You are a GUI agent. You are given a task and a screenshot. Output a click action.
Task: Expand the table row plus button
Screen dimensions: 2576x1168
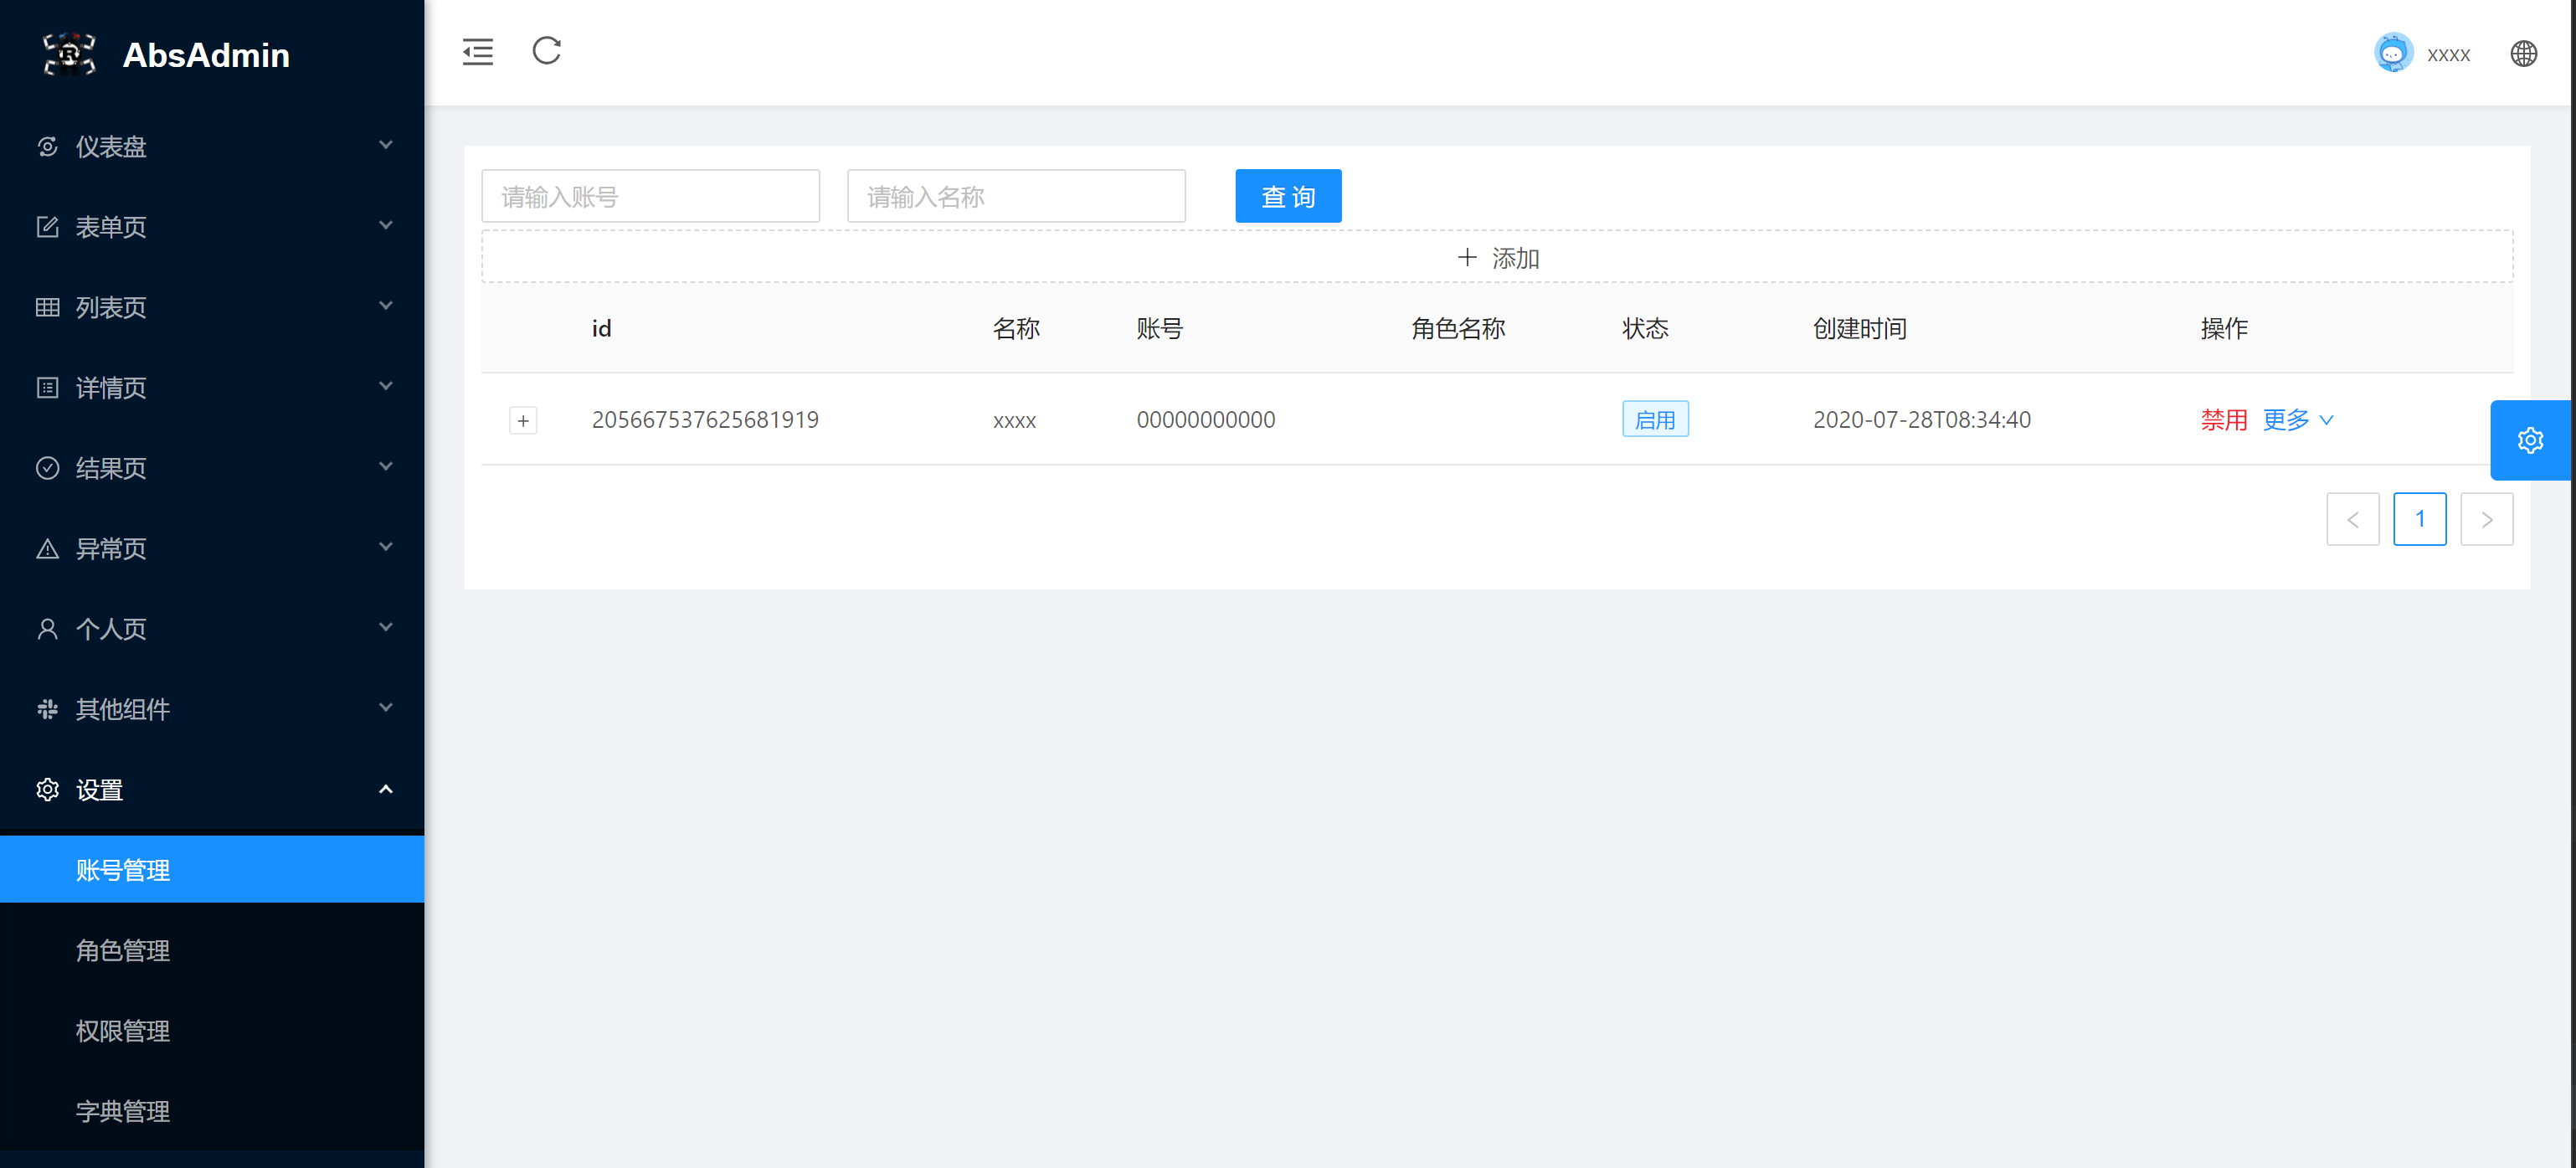point(523,420)
